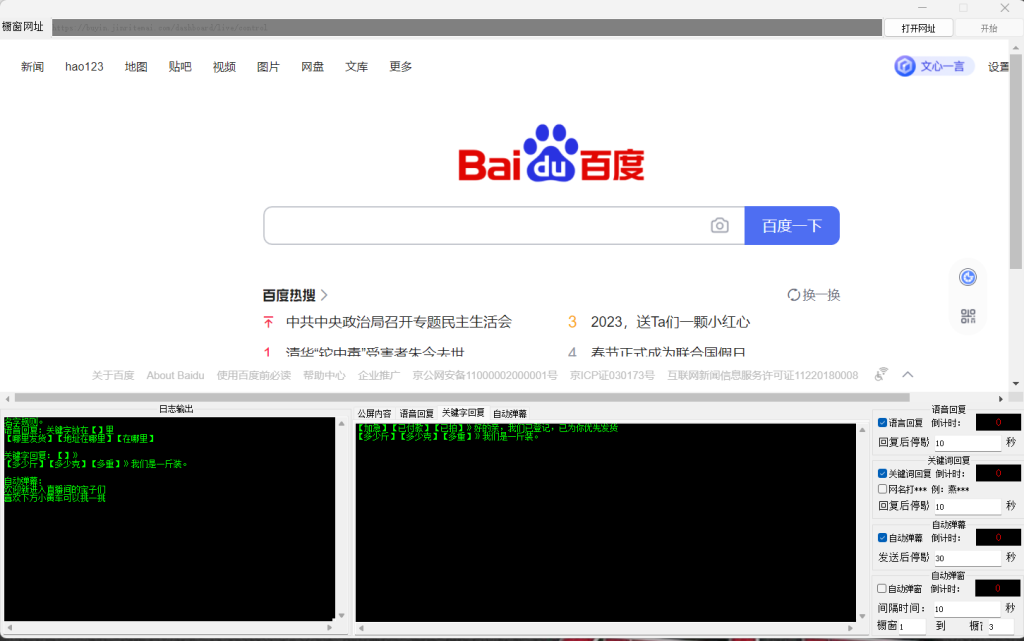Collapse the footer with the up chevron

click(x=908, y=375)
